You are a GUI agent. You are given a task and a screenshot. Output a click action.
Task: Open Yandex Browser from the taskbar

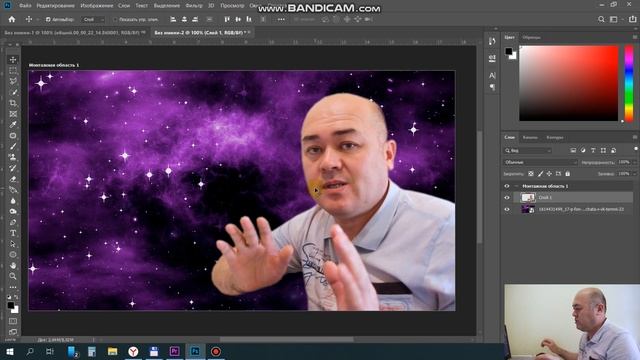[133, 351]
